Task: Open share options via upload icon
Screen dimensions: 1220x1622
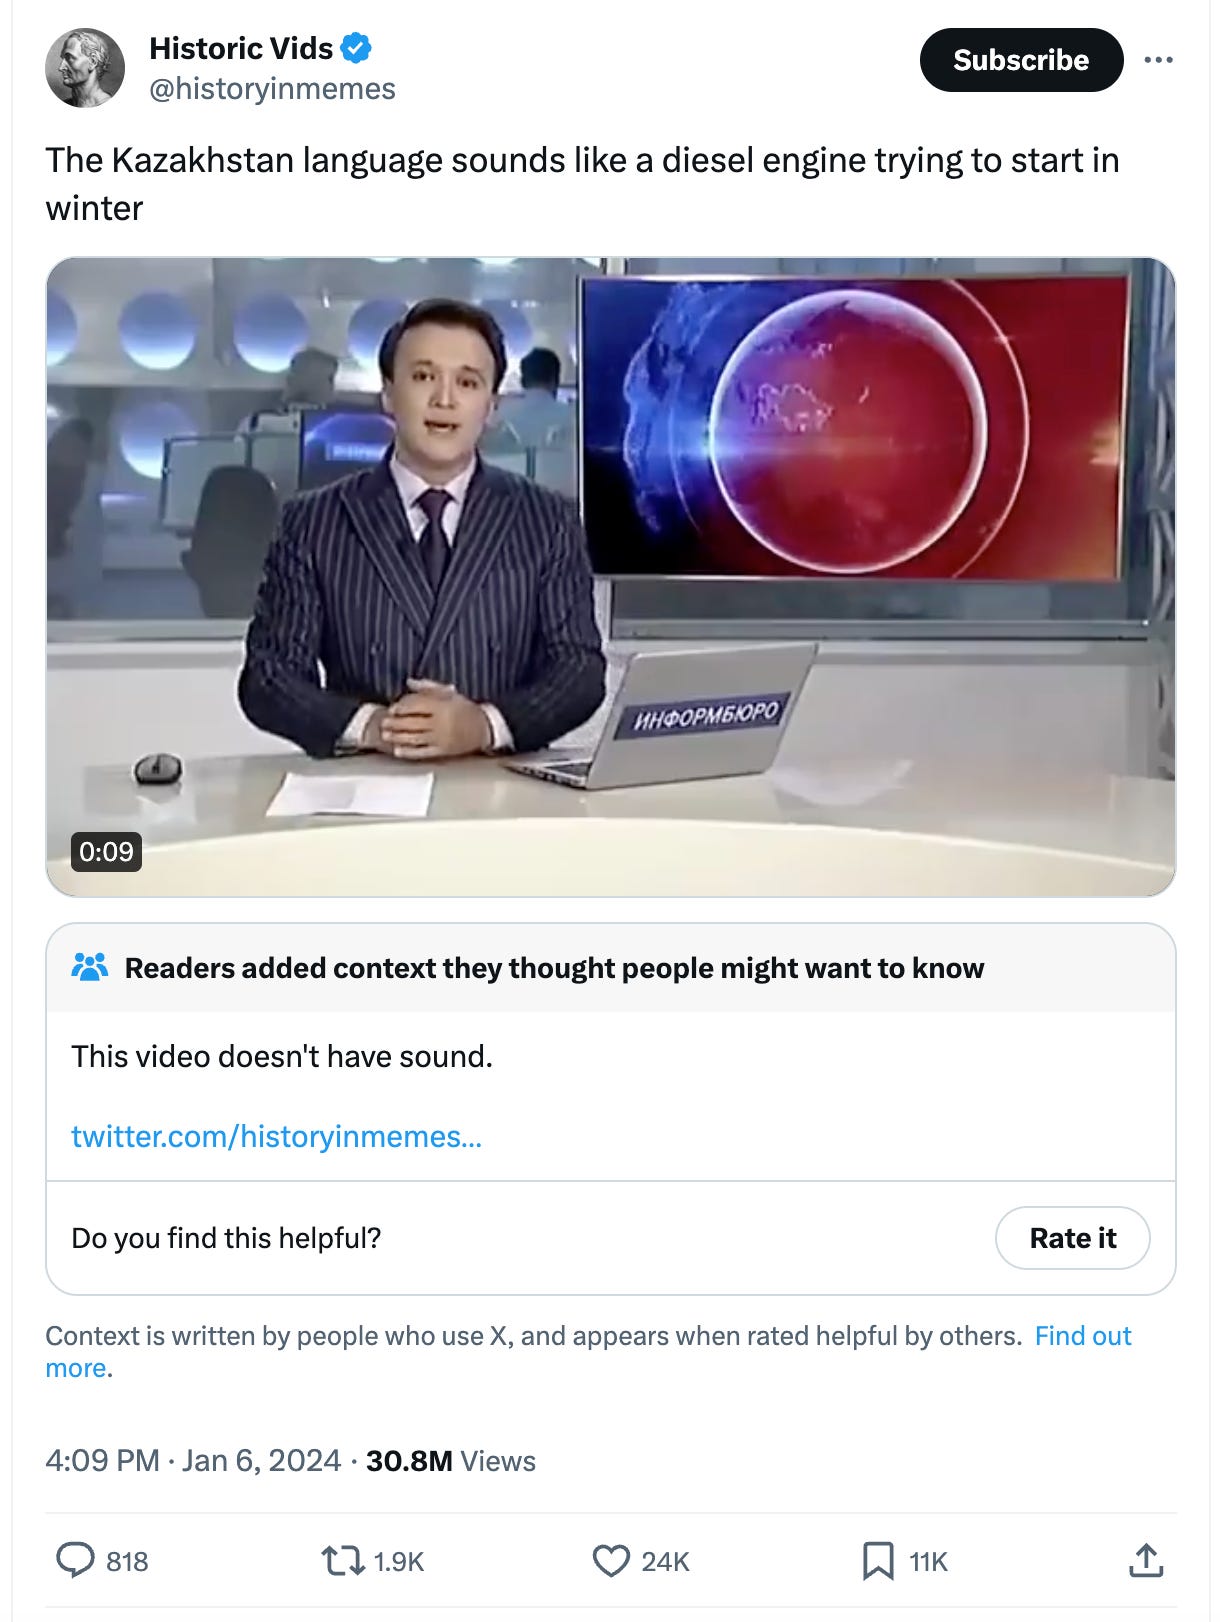Action: [1146, 1560]
